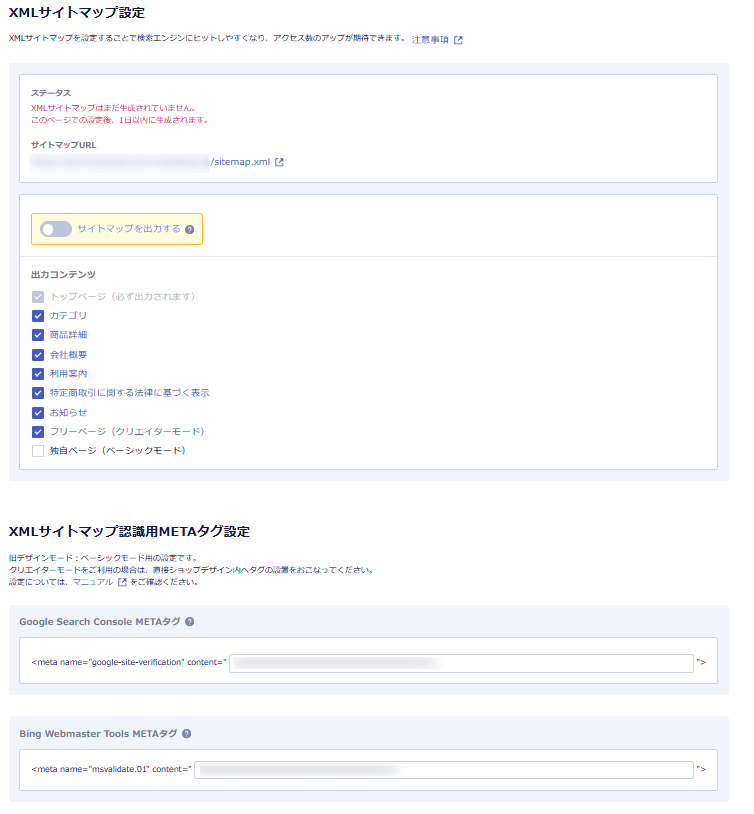
Task: Open the マニュアル link
Action: tap(93, 582)
